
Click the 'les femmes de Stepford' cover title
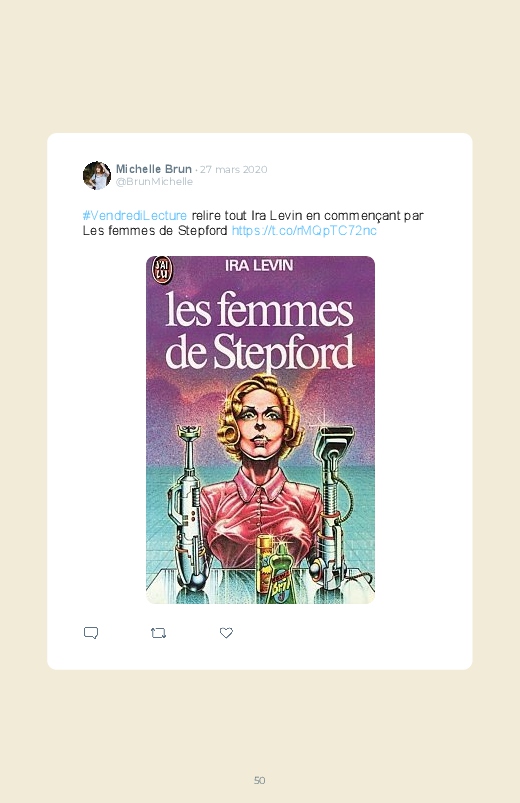coord(260,331)
